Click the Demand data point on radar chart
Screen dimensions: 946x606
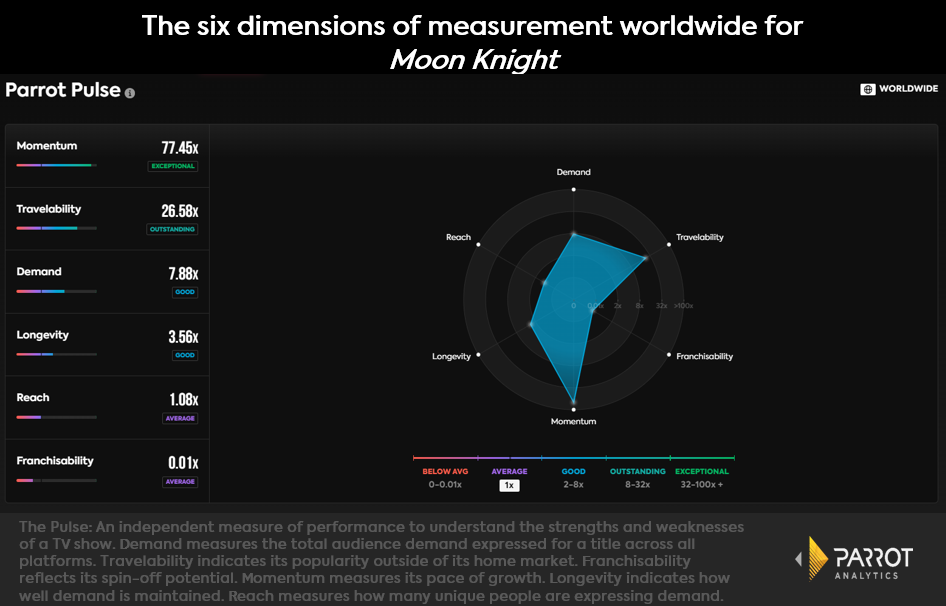[574, 234]
